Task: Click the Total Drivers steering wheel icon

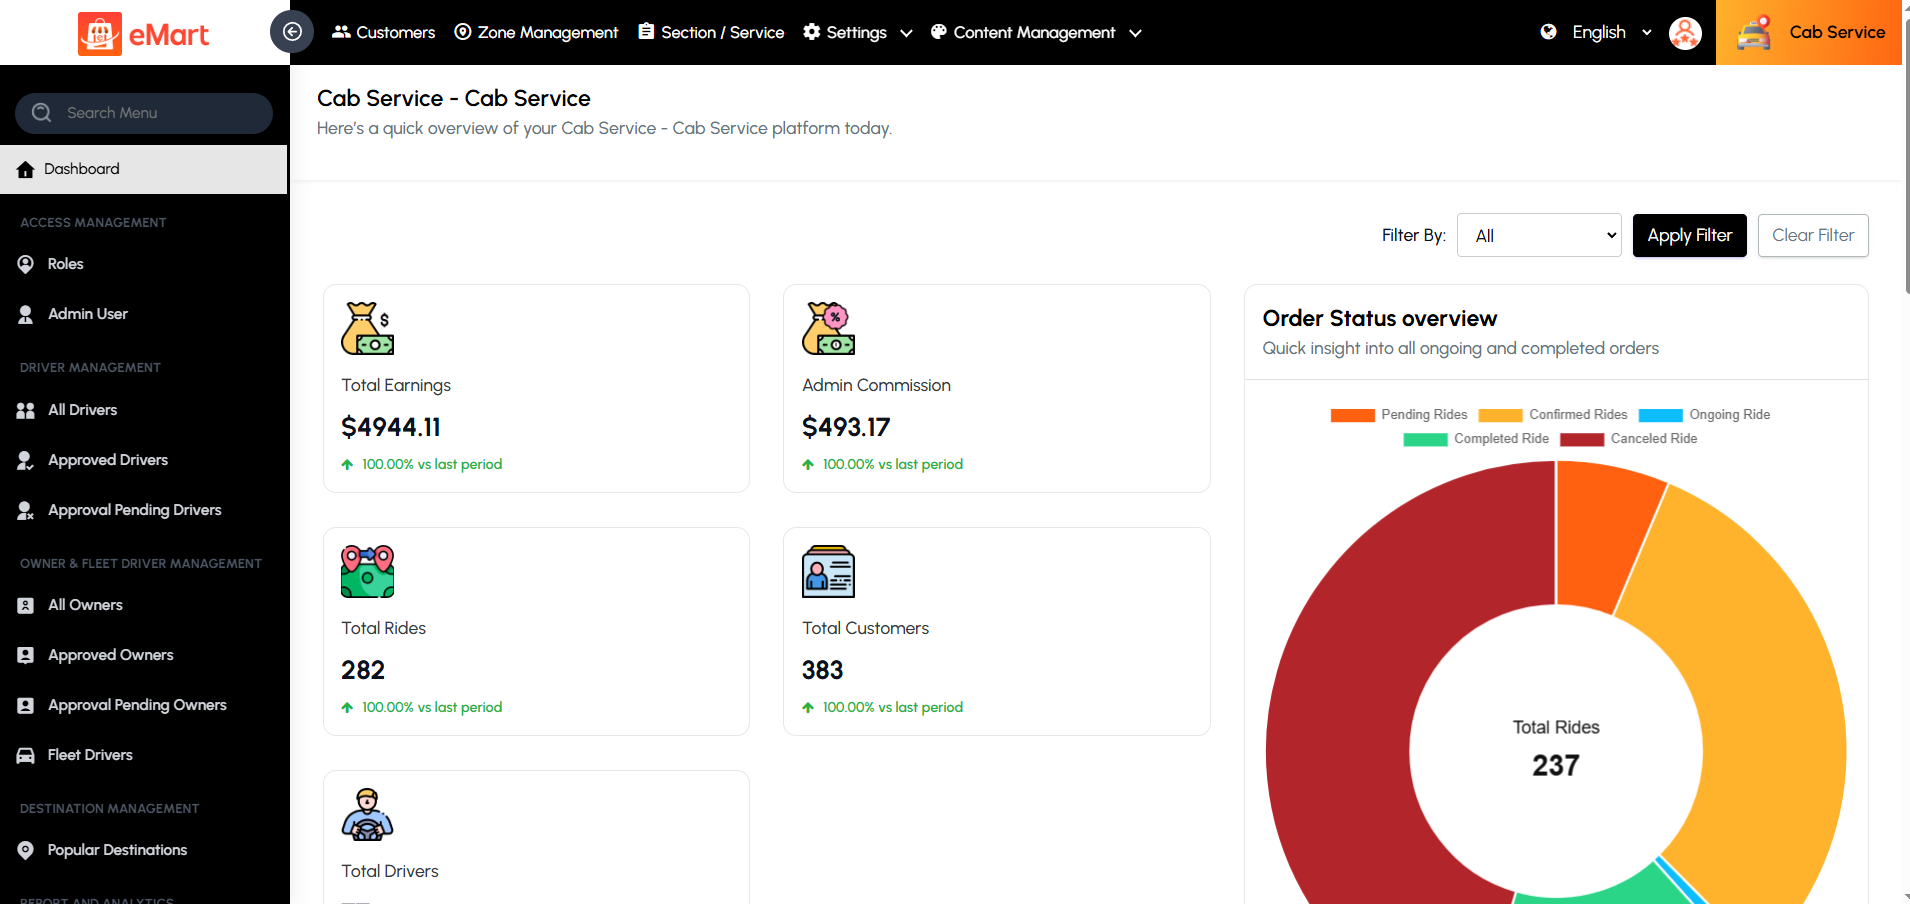Action: (367, 815)
